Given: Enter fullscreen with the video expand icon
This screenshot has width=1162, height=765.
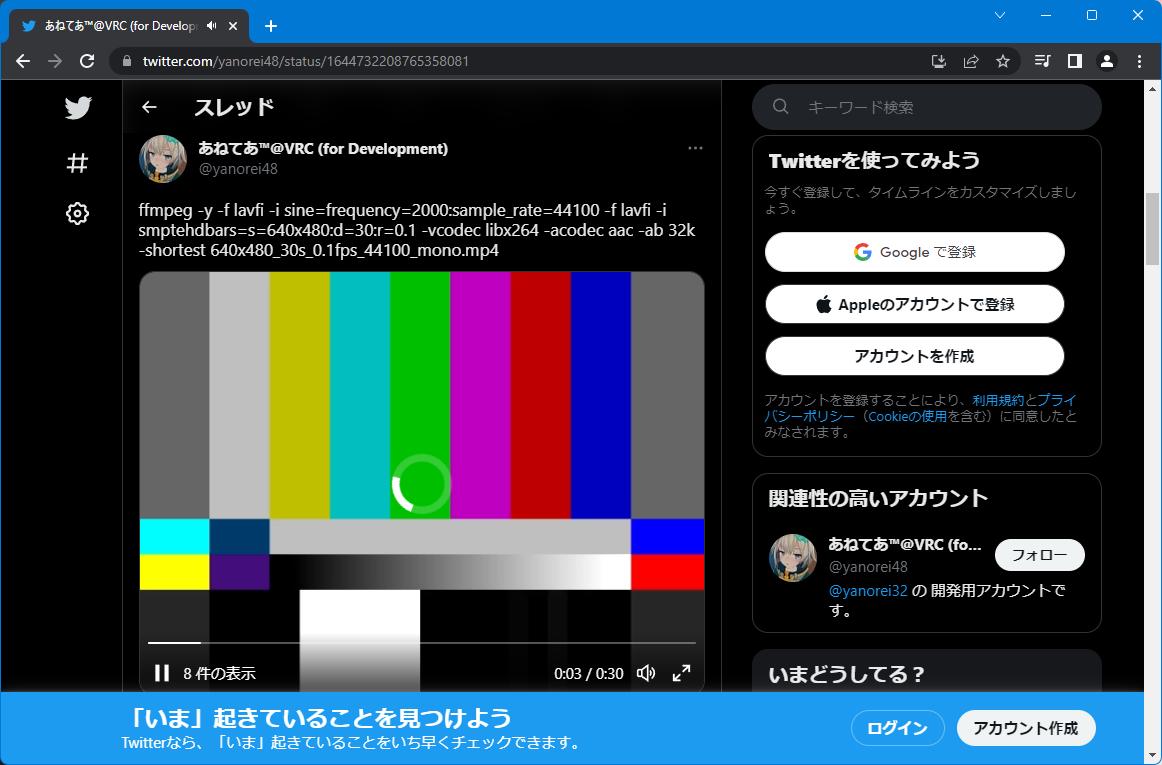Looking at the screenshot, I should point(682,673).
